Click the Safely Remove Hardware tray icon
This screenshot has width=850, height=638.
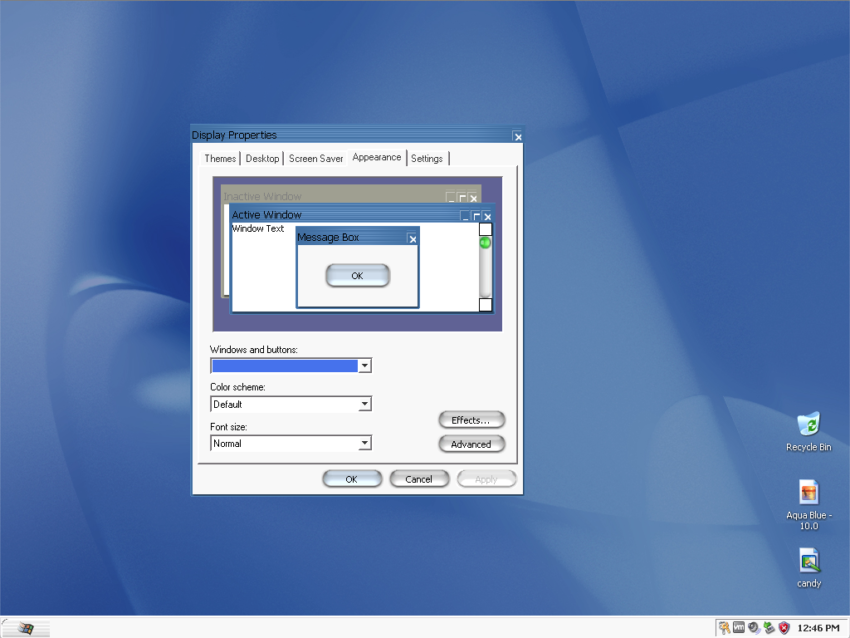[x=769, y=628]
